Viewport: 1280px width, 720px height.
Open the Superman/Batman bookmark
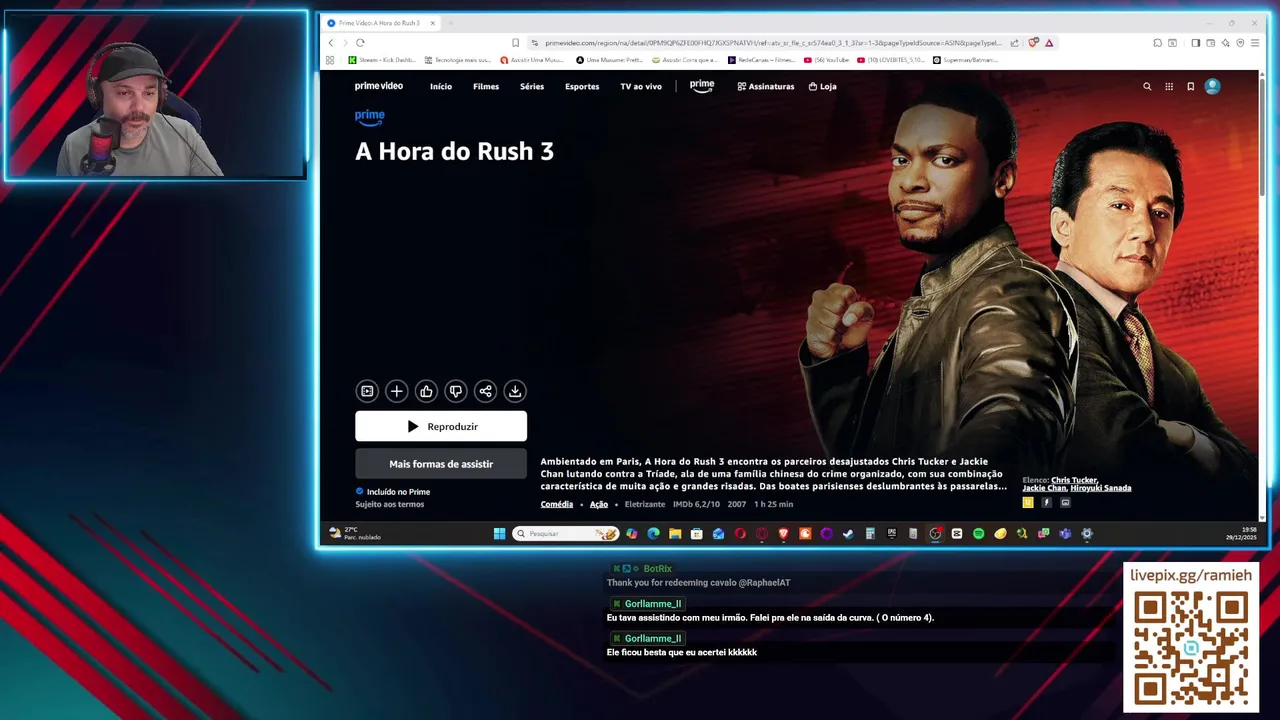click(x=966, y=60)
